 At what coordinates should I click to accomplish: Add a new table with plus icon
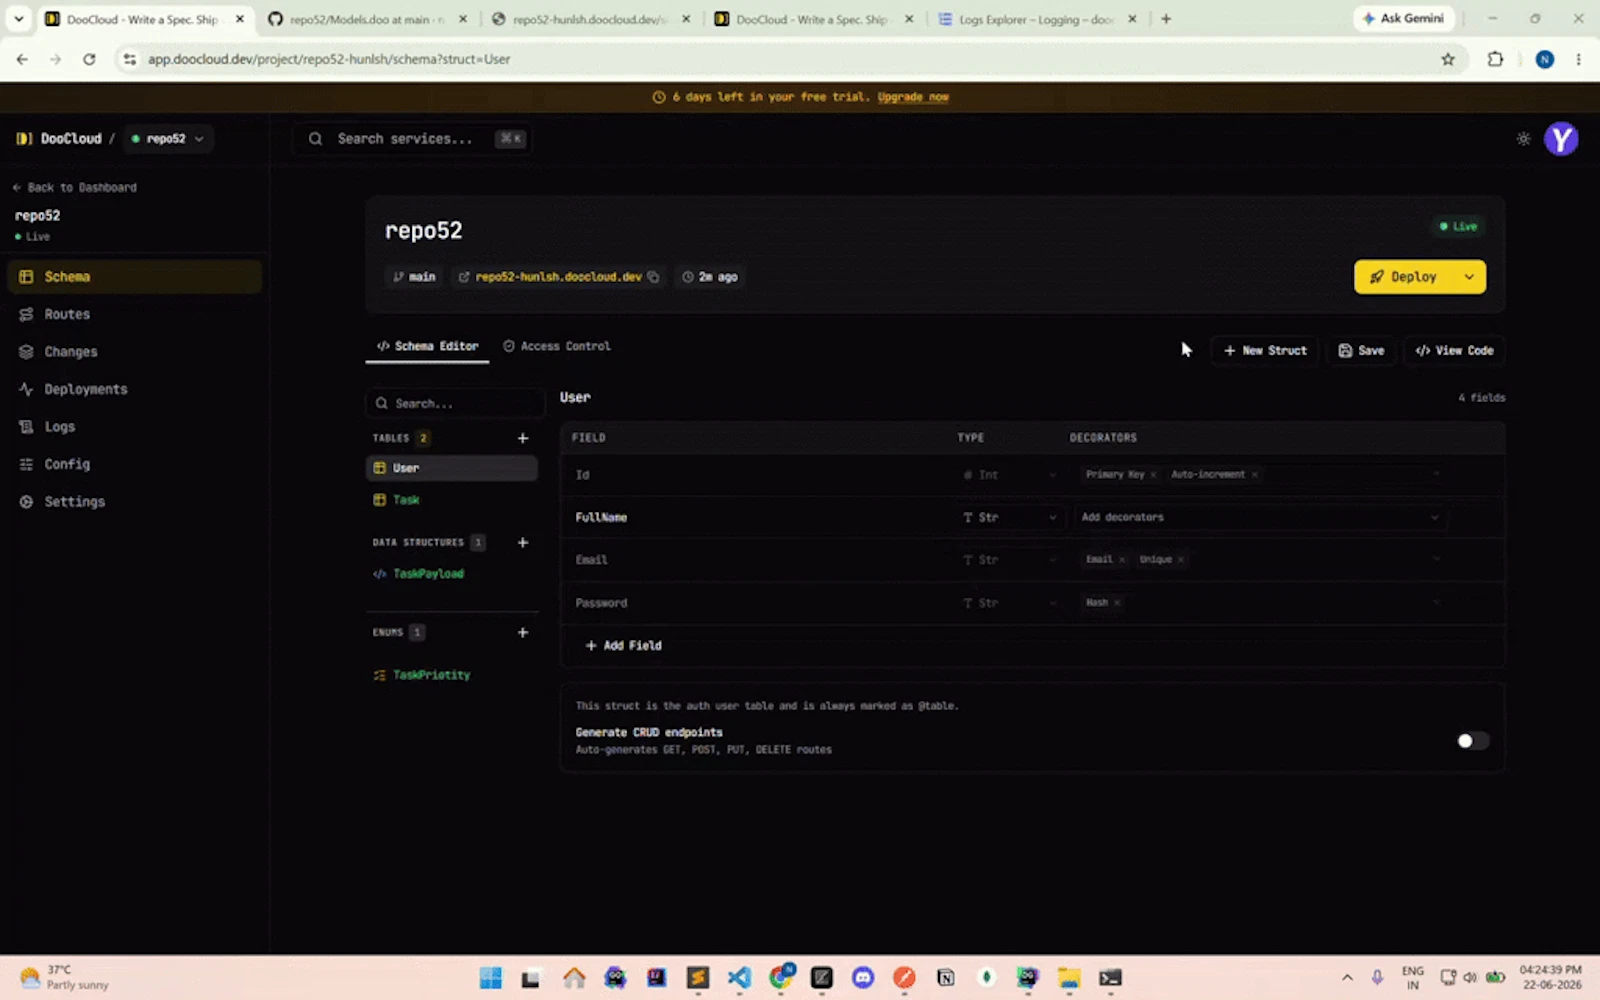522,438
